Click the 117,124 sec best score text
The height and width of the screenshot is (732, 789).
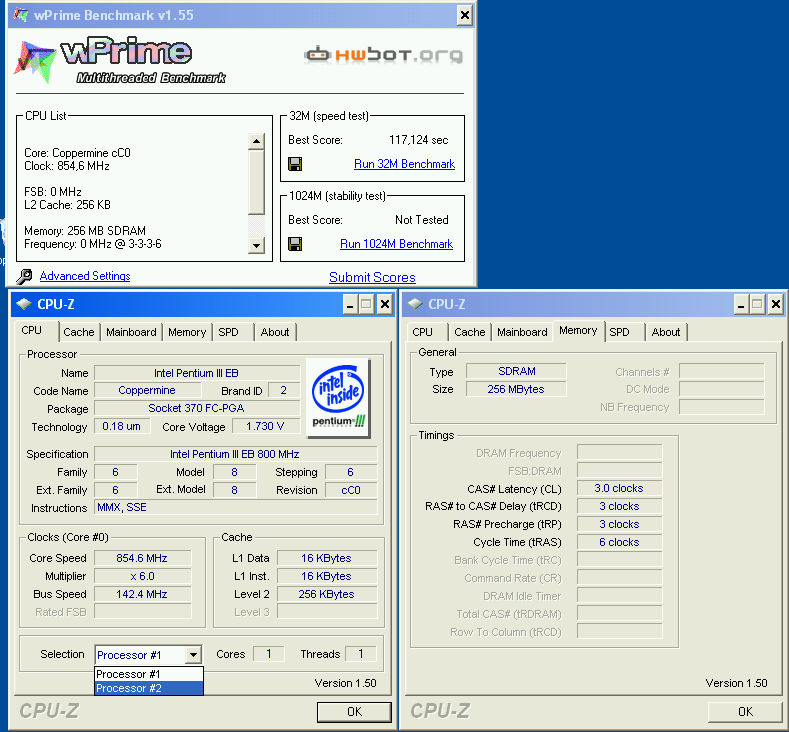tap(419, 140)
